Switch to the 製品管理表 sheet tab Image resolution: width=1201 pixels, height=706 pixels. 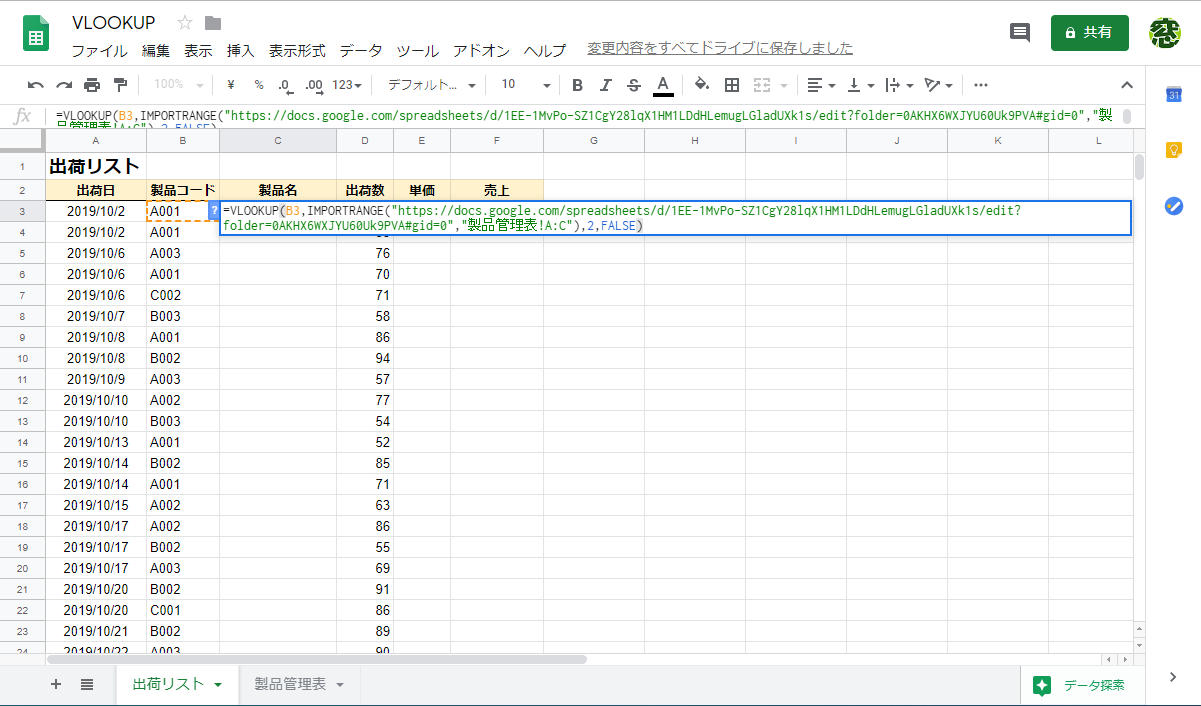290,684
